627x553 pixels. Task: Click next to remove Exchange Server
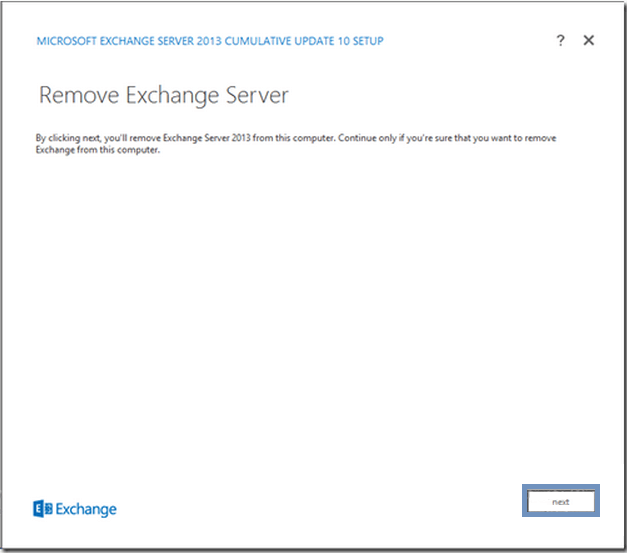pos(561,501)
